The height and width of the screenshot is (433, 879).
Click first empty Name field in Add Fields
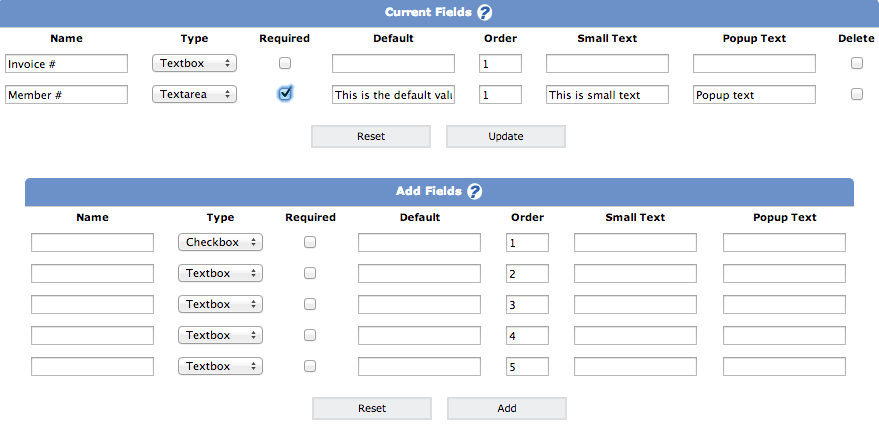coord(92,243)
